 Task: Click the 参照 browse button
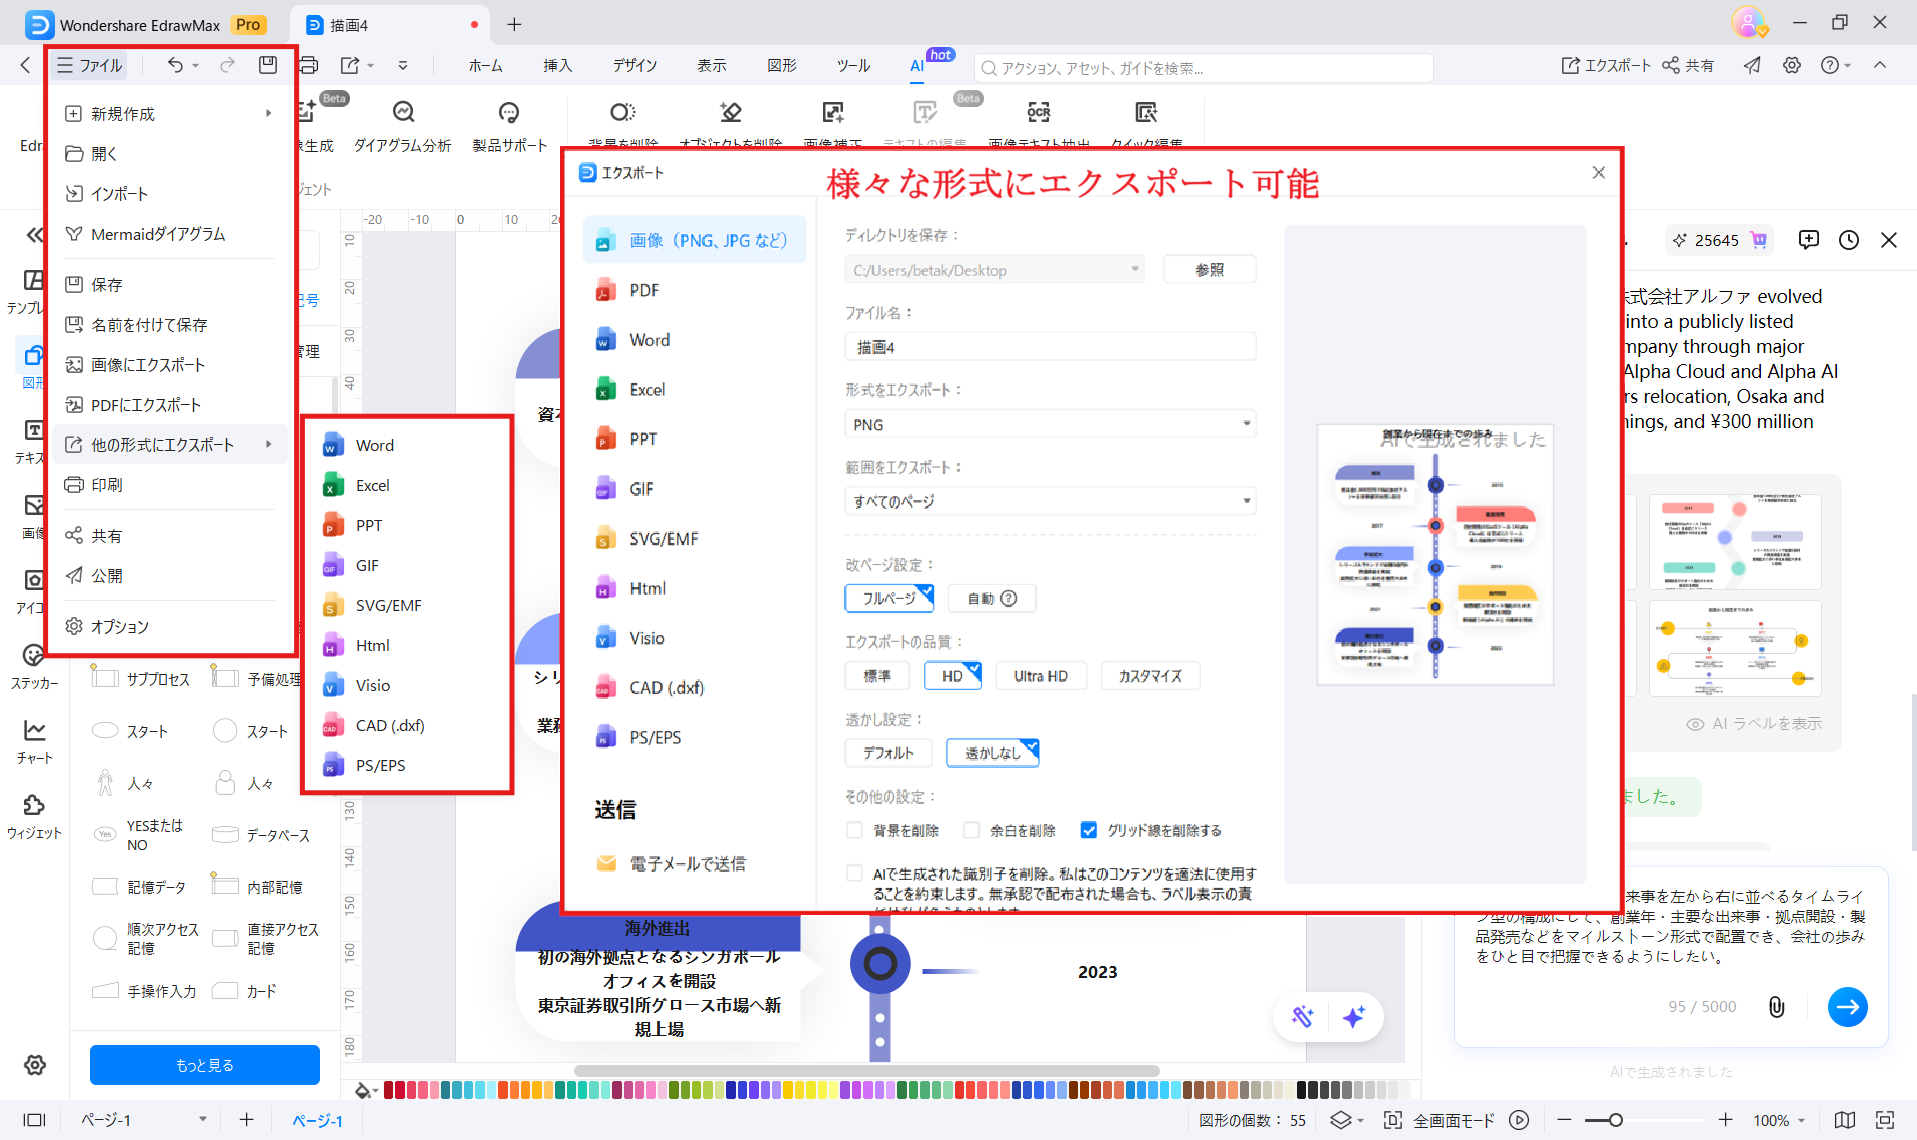[x=1209, y=270]
